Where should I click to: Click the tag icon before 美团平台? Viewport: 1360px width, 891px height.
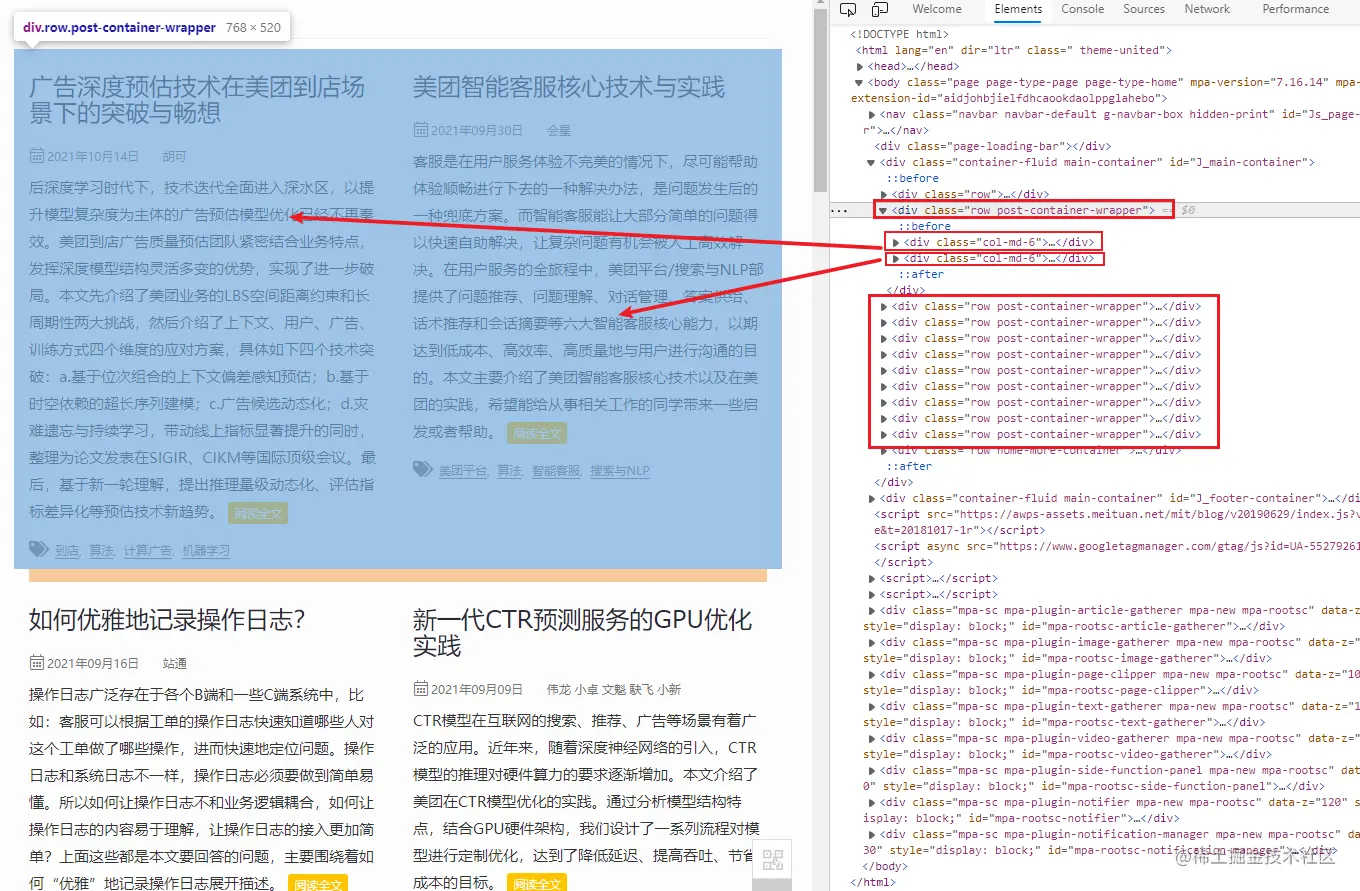pyautogui.click(x=422, y=470)
